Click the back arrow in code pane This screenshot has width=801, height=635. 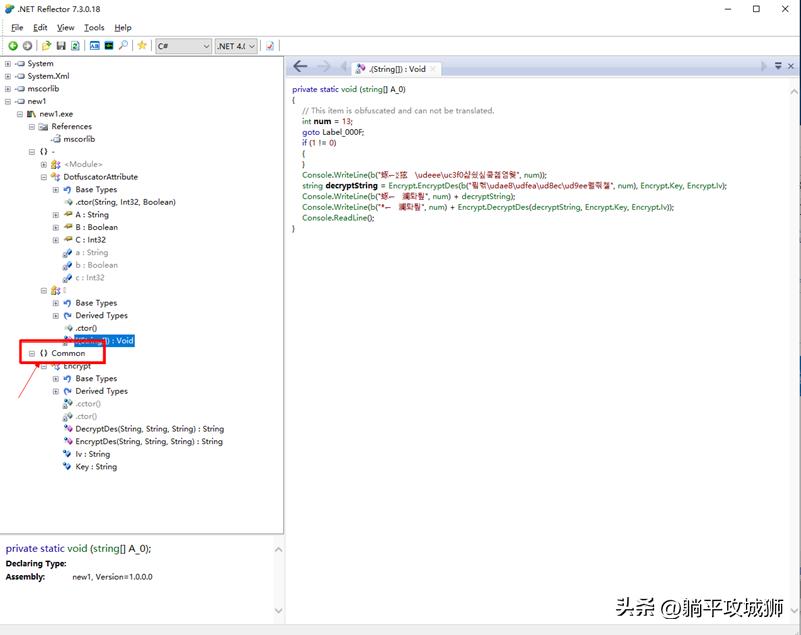[300, 67]
